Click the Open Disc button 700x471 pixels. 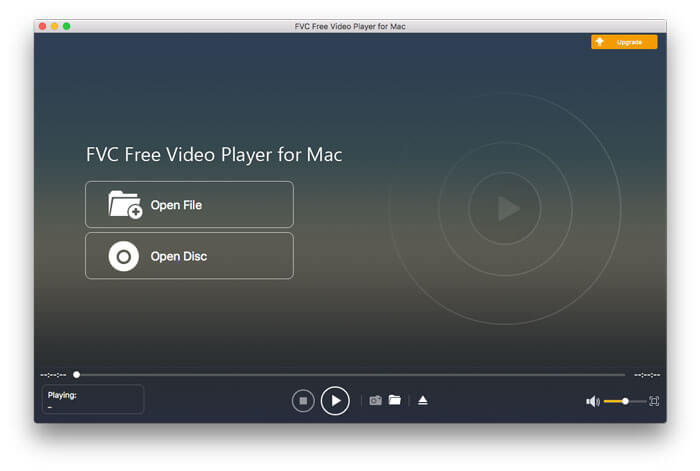(189, 256)
